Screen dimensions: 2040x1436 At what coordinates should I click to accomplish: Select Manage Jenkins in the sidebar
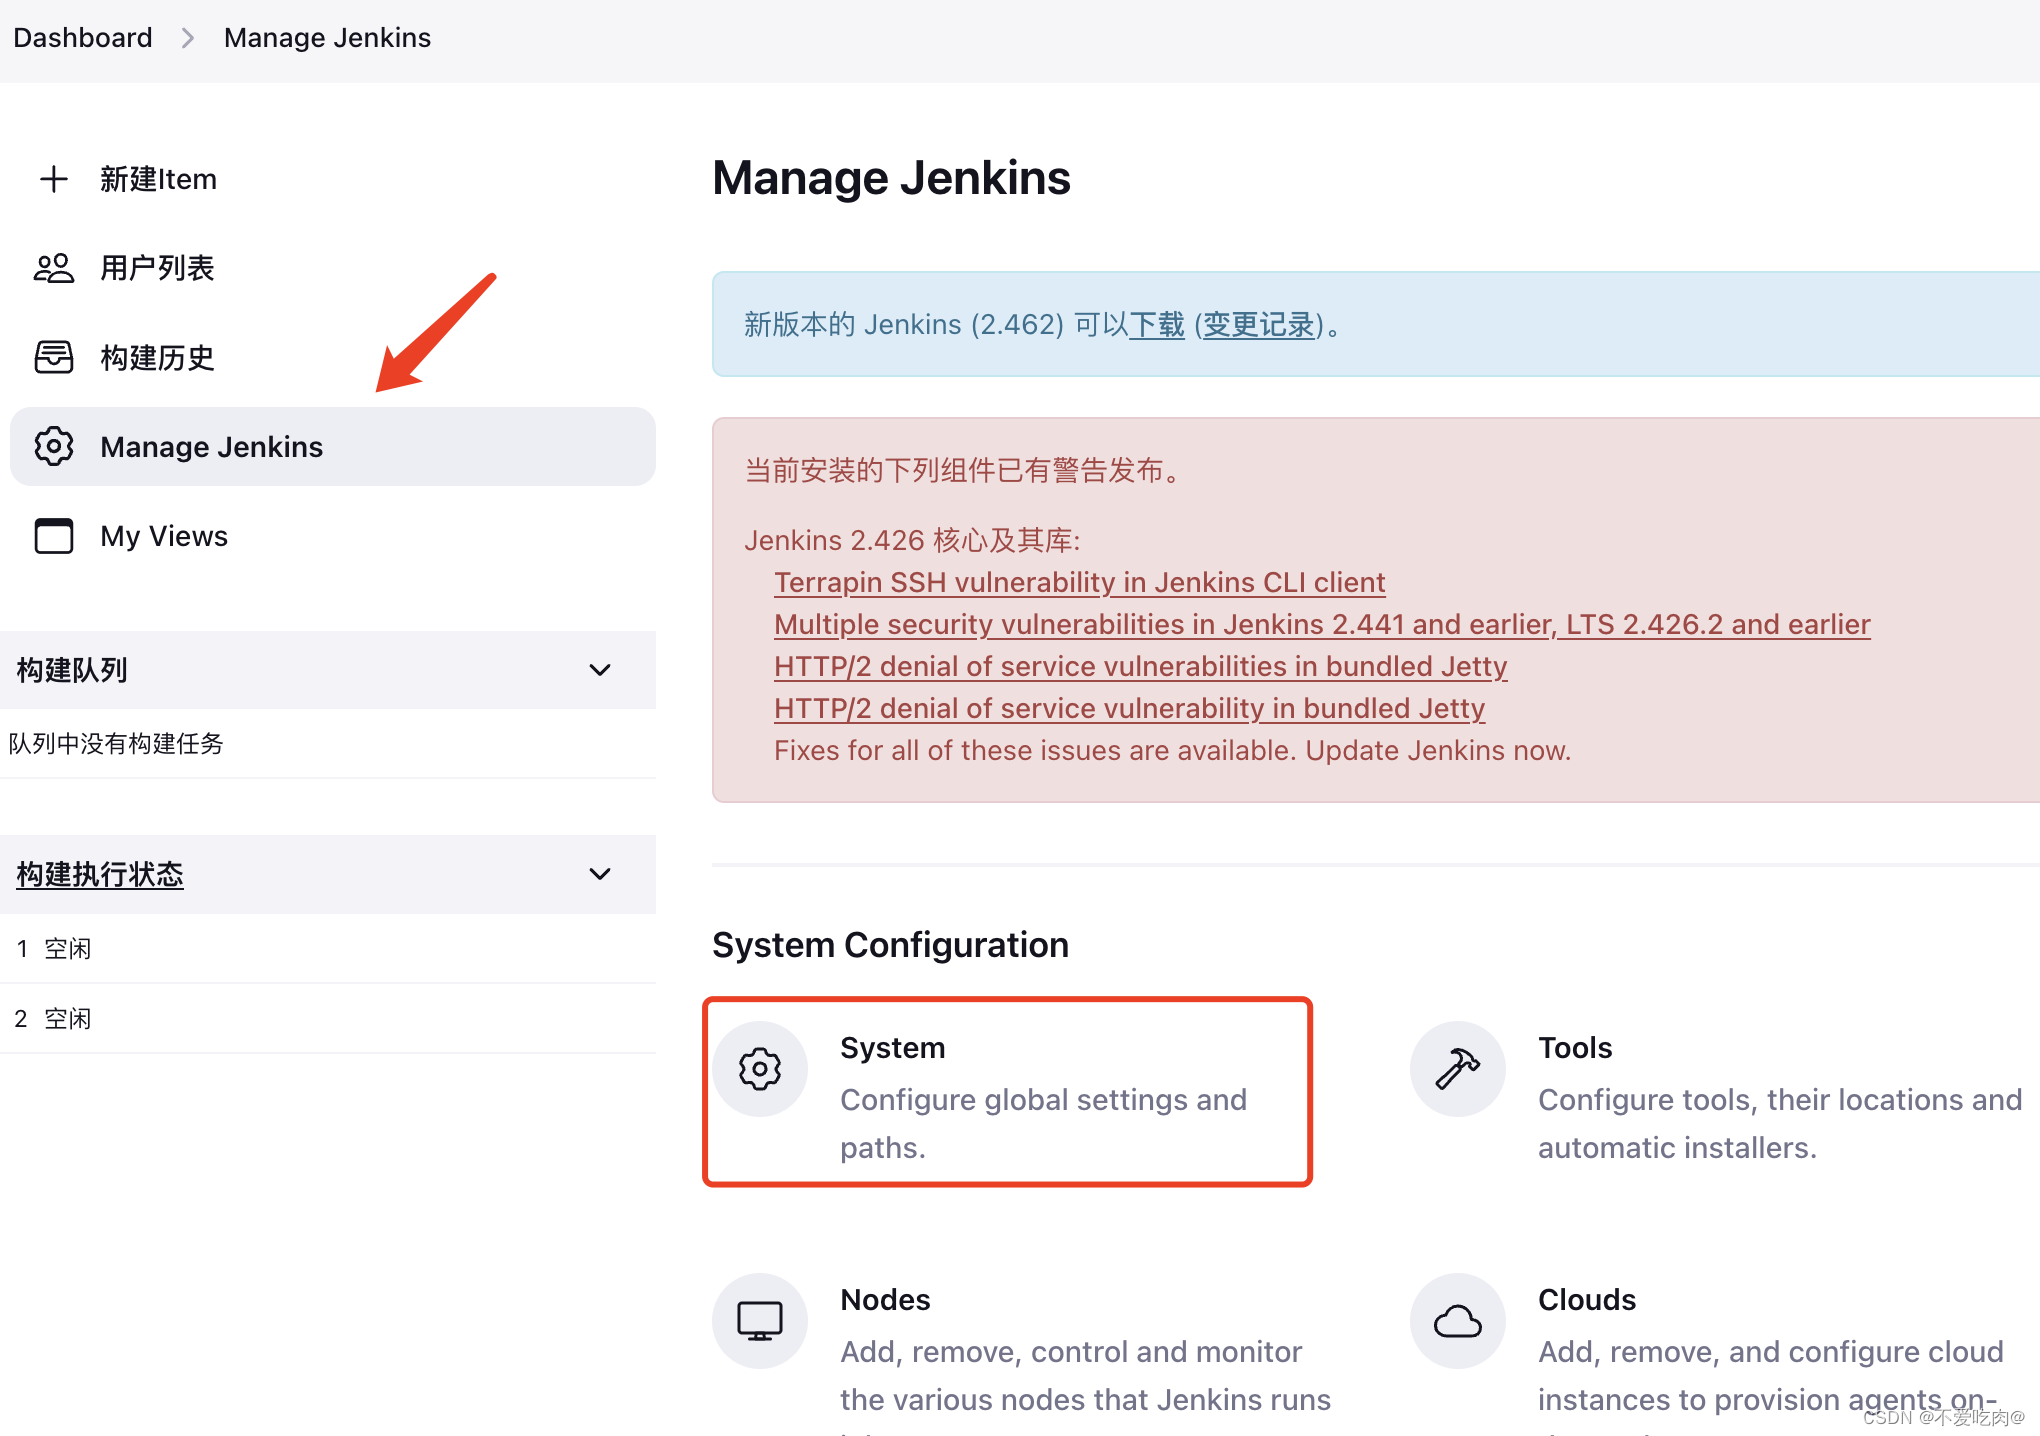tap(333, 446)
